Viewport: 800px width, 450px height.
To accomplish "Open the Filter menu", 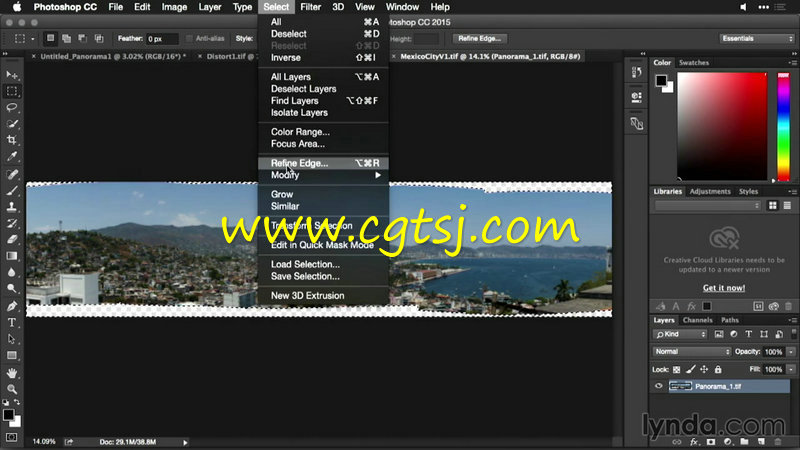I will [x=310, y=7].
